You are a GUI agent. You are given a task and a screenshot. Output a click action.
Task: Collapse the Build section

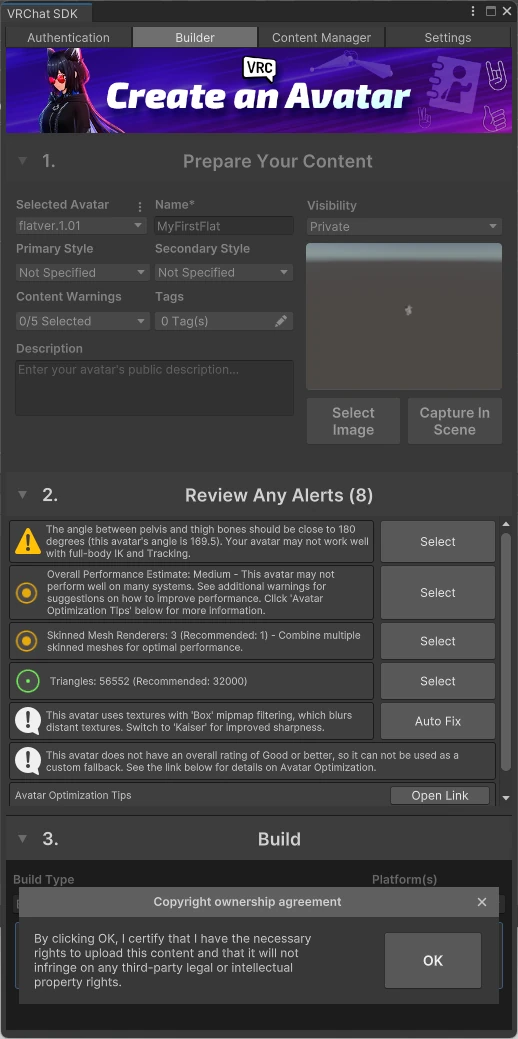pos(23,839)
